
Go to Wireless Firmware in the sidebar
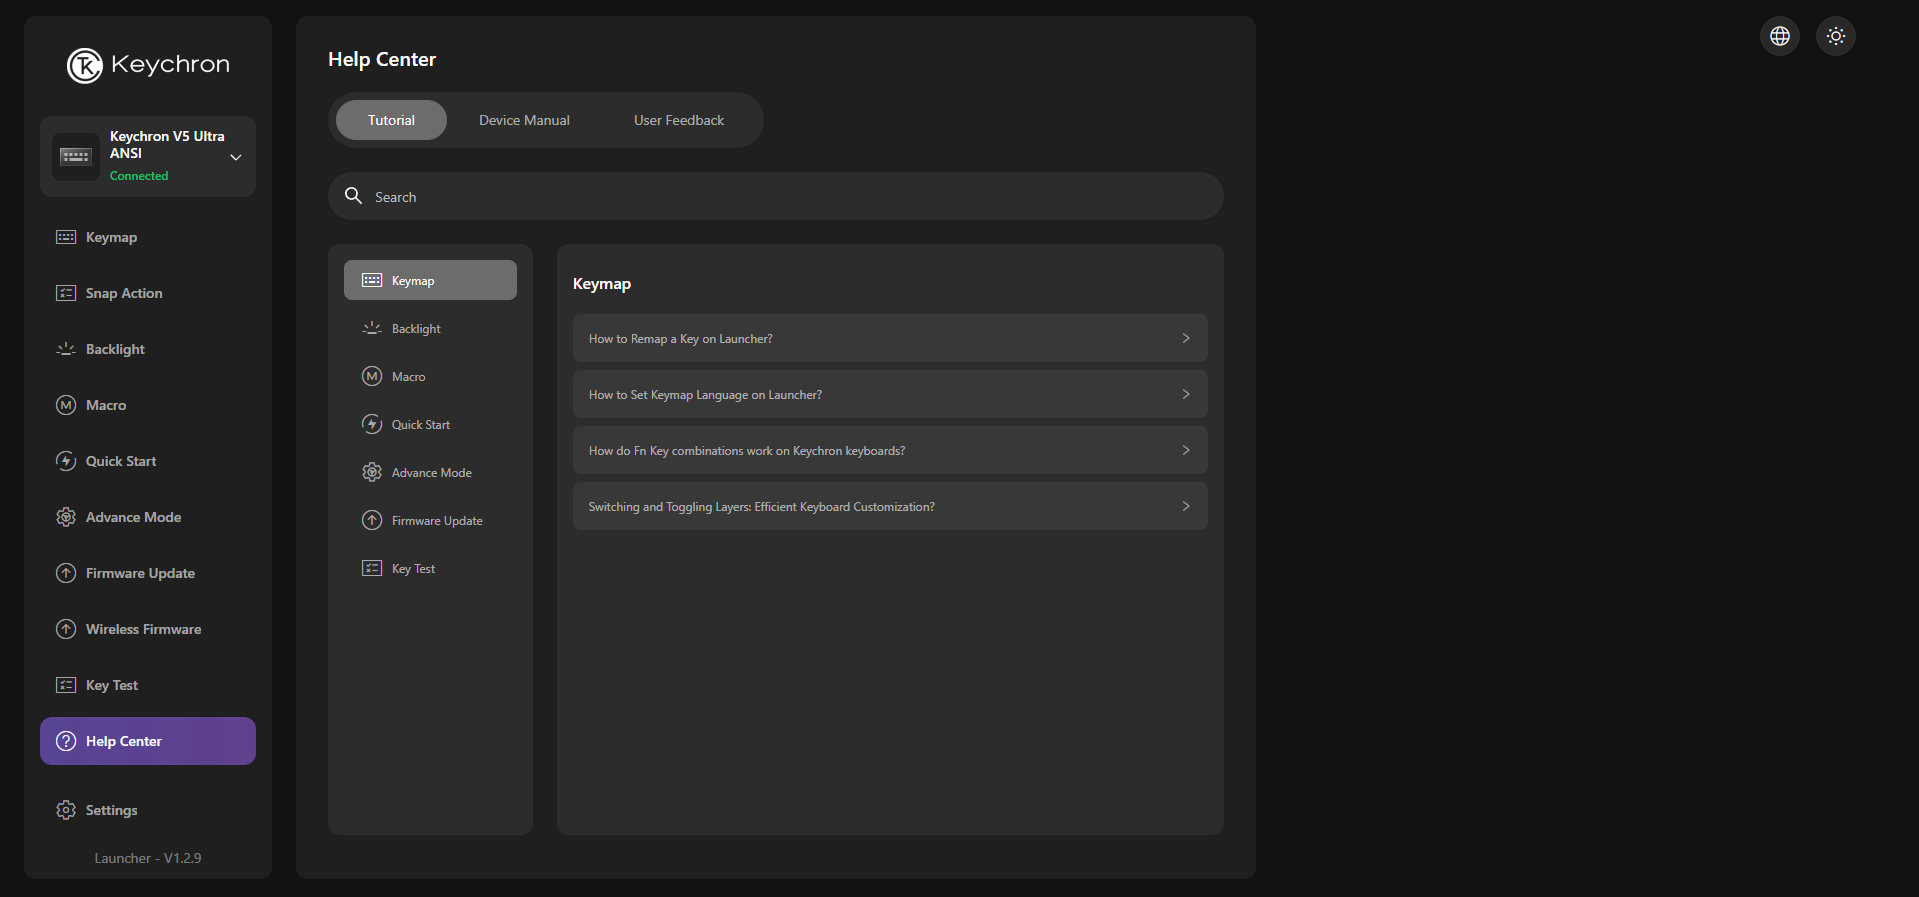coord(143,629)
